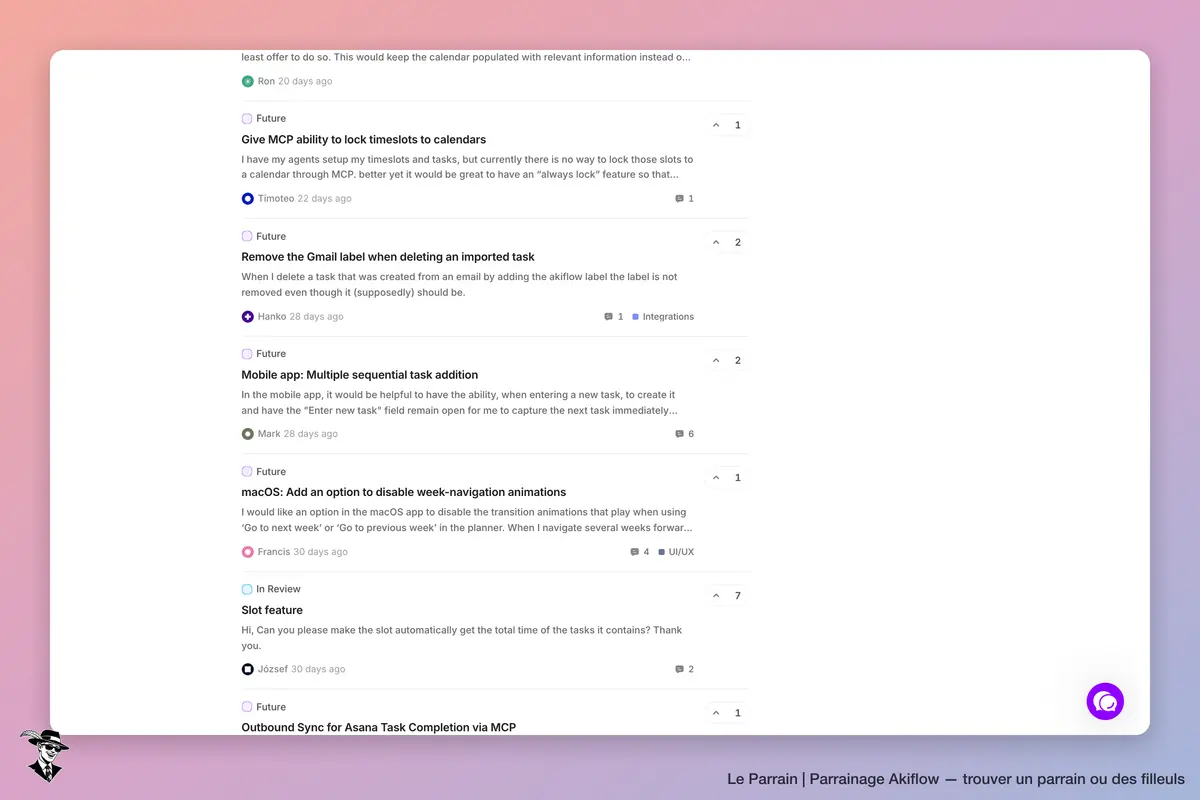1200x800 pixels.
Task: Click "28 days ago" on Mark's post
Action: pos(311,434)
